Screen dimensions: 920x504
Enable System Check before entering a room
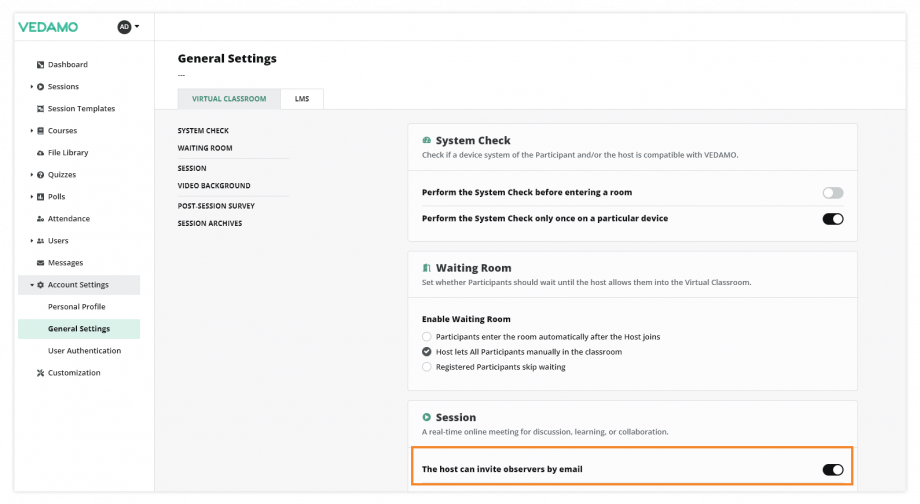(x=832, y=193)
